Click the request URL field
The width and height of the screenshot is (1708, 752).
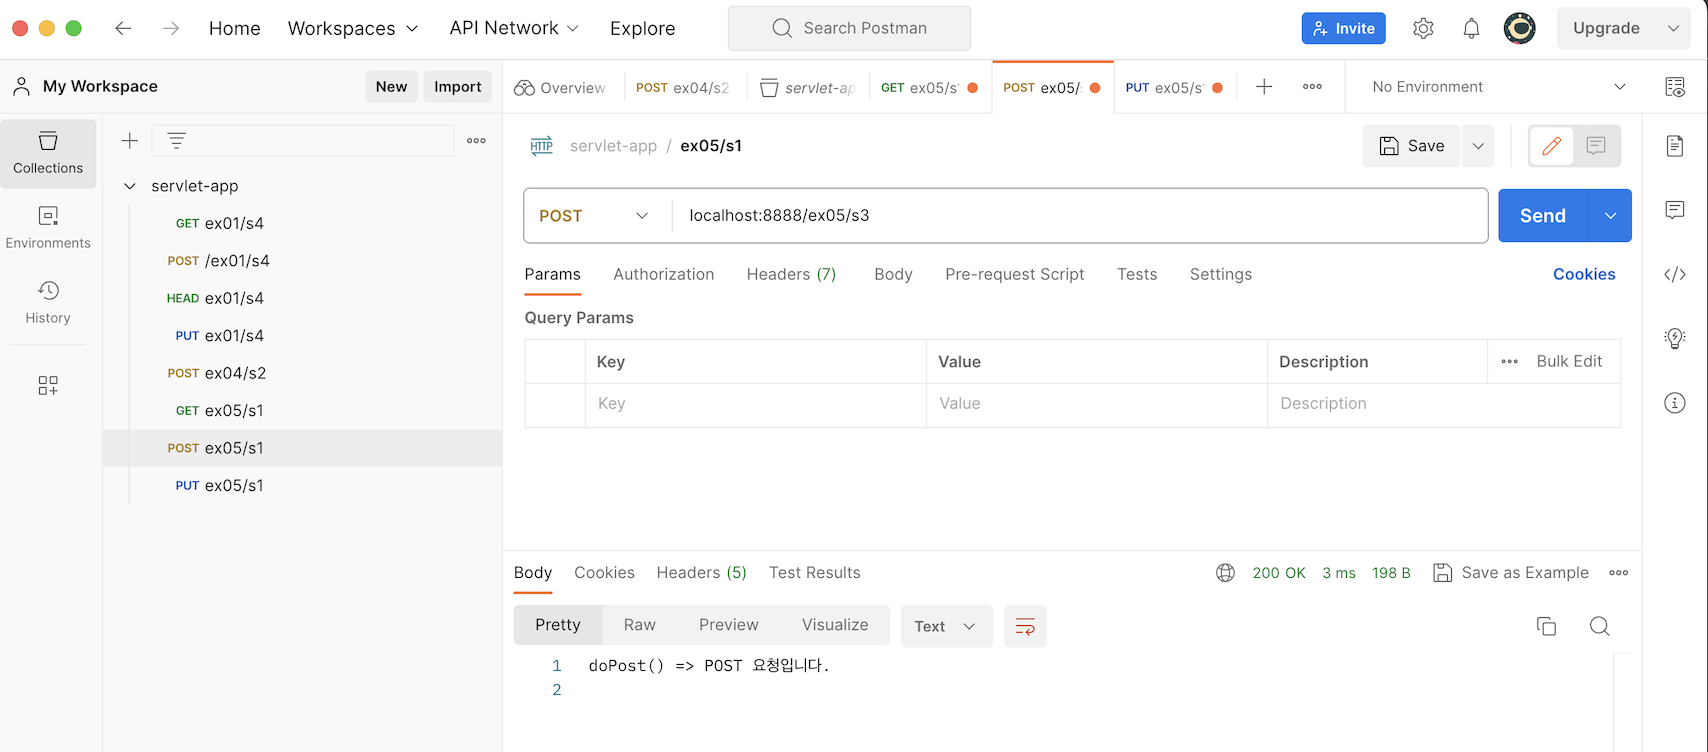tap(1080, 216)
